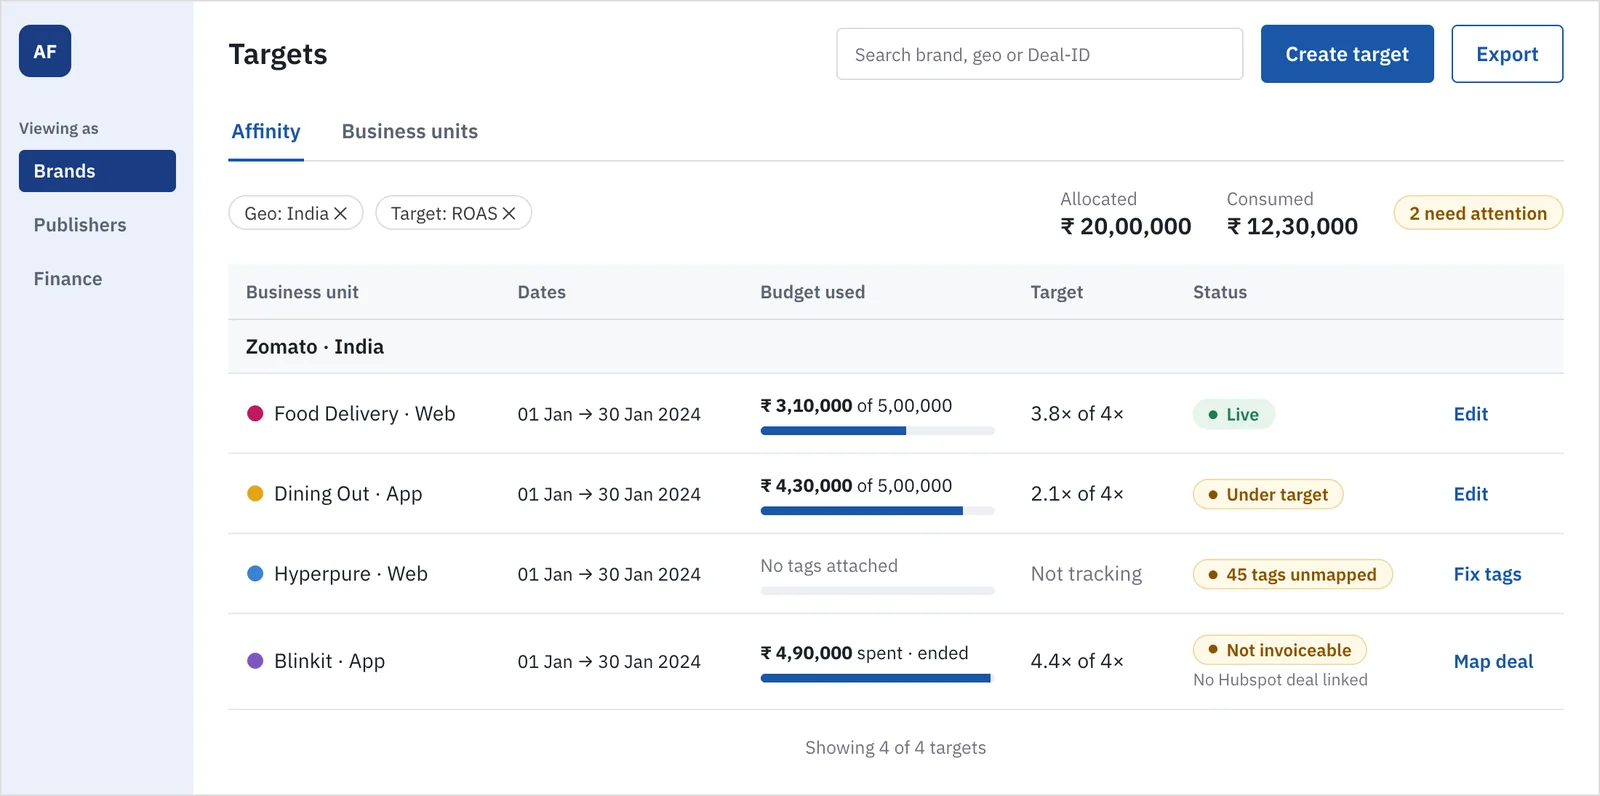
Task: Click the 4.4× of 4× target cell
Action: click(1077, 661)
